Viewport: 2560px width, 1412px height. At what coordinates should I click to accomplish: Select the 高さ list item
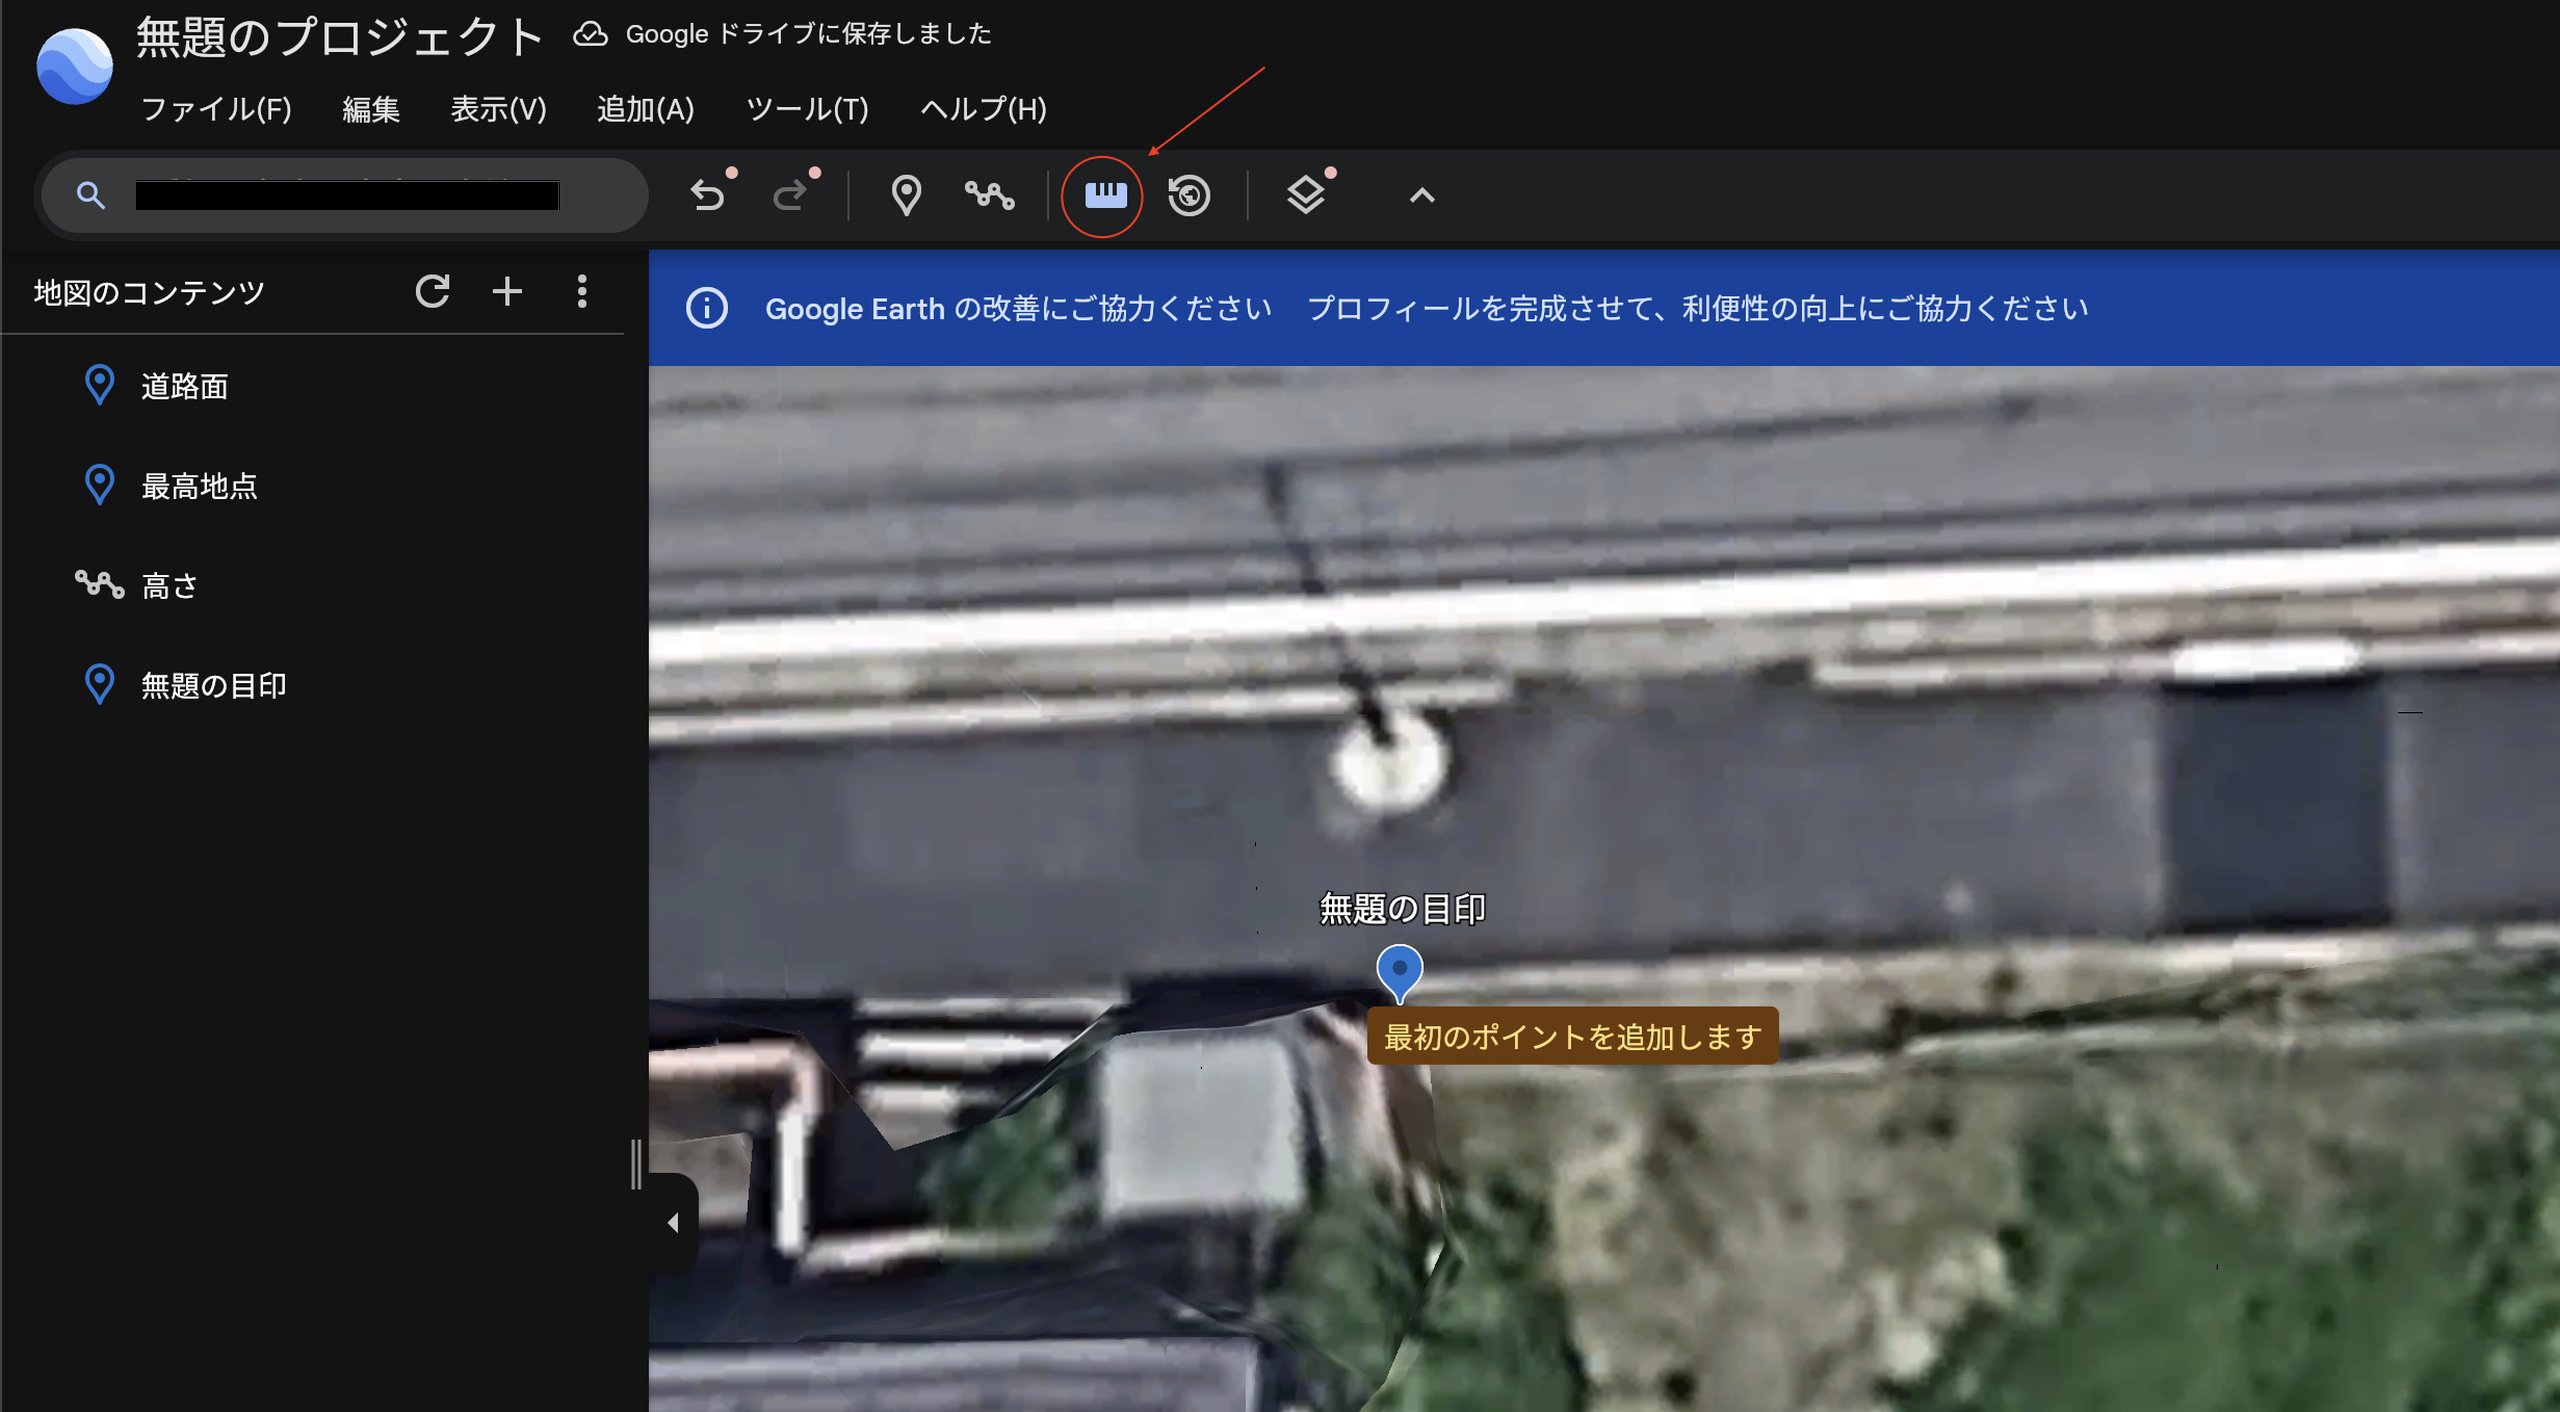tap(312, 584)
